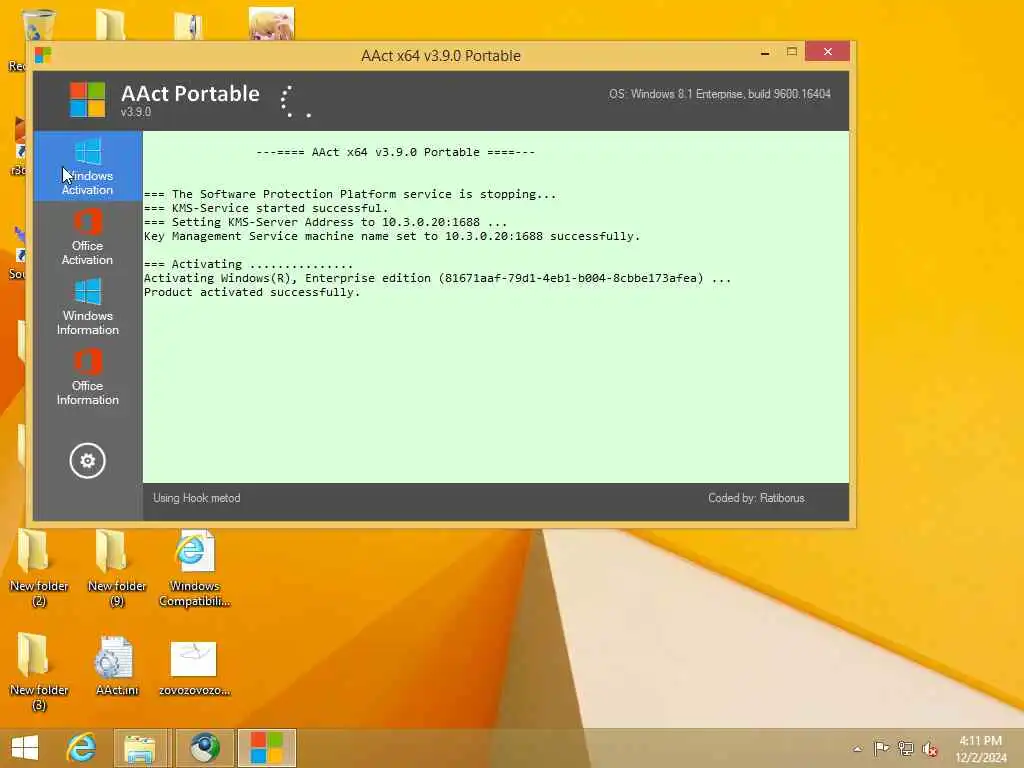Select the anime picture desktop icon
This screenshot has width=1024, height=768.
click(272, 25)
